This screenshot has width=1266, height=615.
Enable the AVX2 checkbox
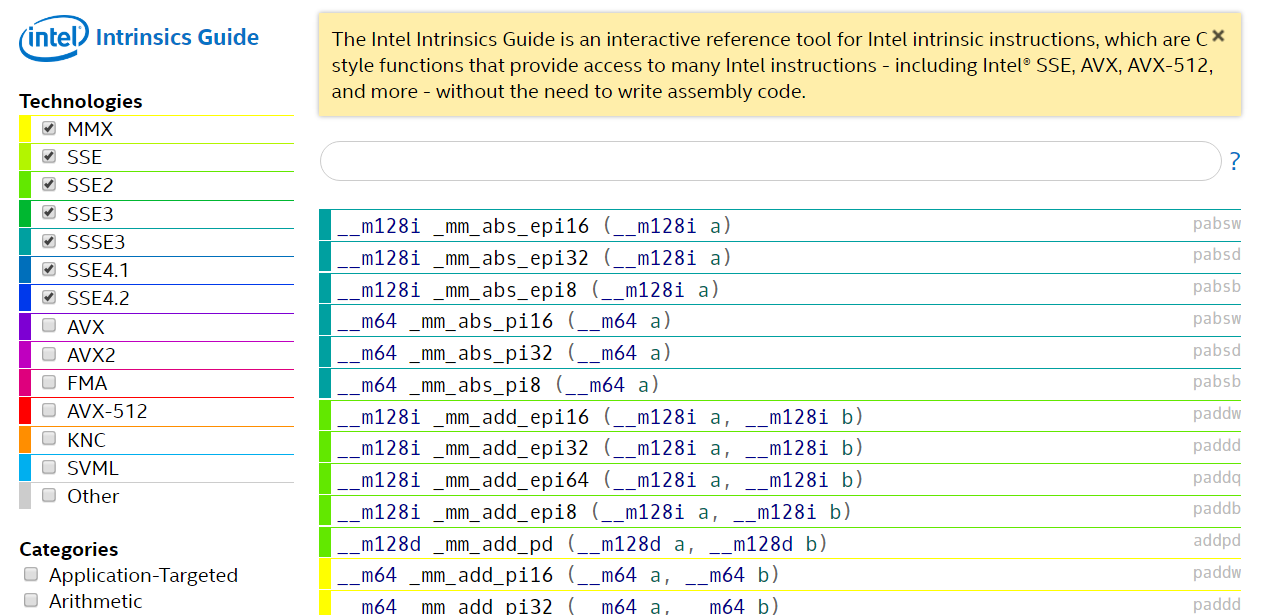coord(49,354)
